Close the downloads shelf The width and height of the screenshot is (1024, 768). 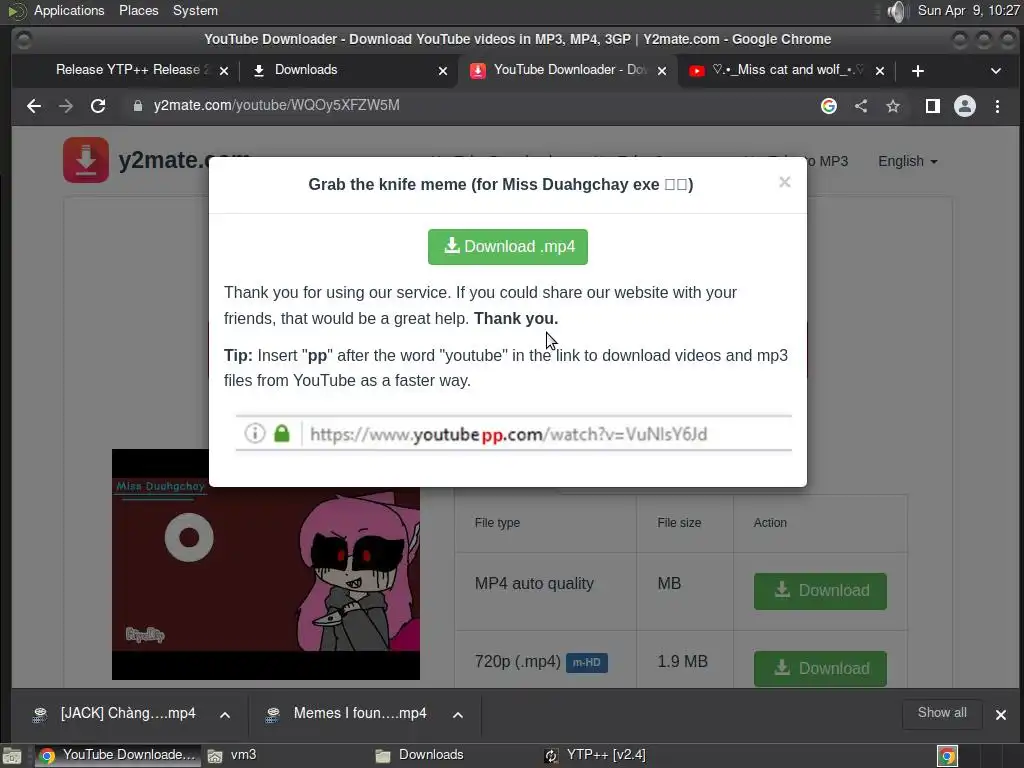(1000, 714)
